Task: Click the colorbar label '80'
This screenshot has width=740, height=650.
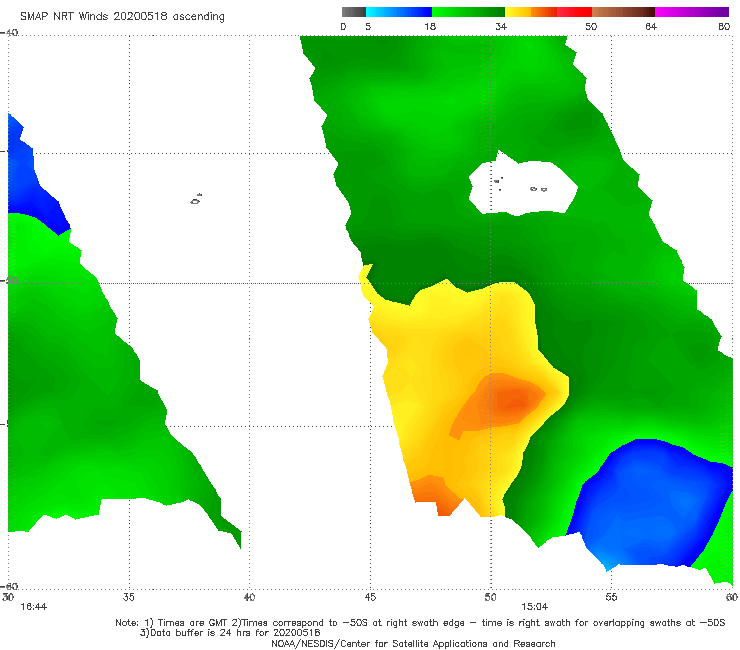Action: pos(724,26)
